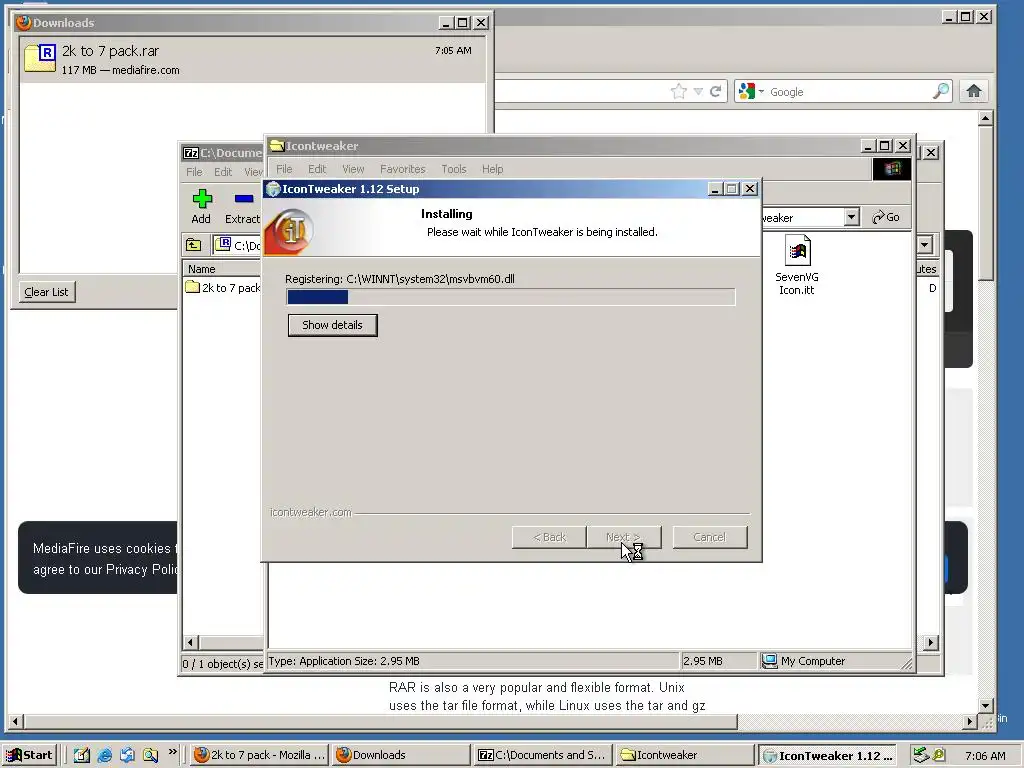Switch to IconTweaker 1.12 taskbar button

pos(827,756)
